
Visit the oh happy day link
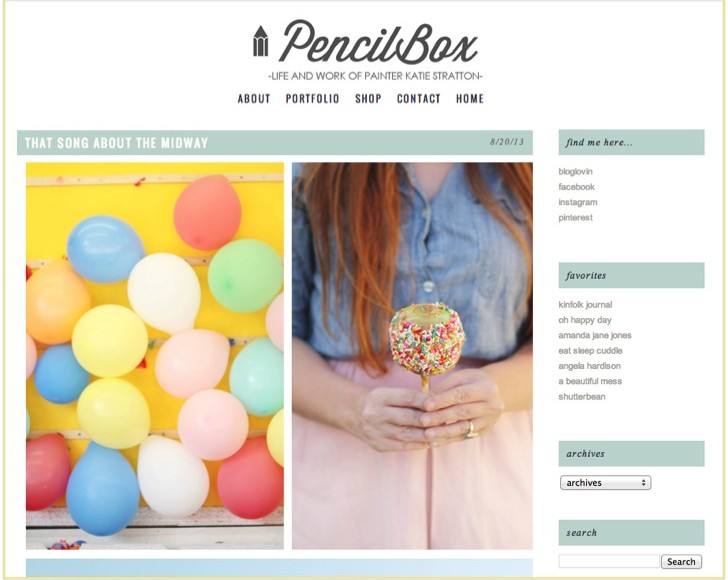(x=585, y=320)
